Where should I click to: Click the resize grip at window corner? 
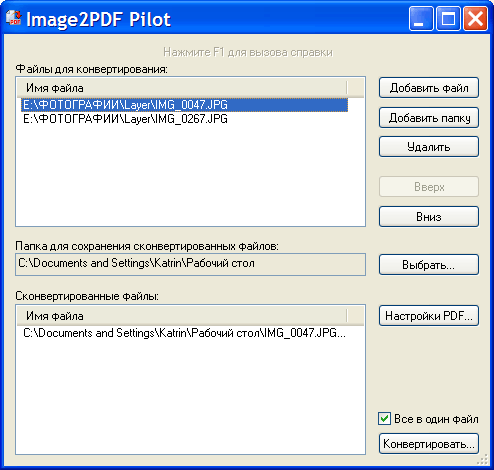[x=482, y=460]
